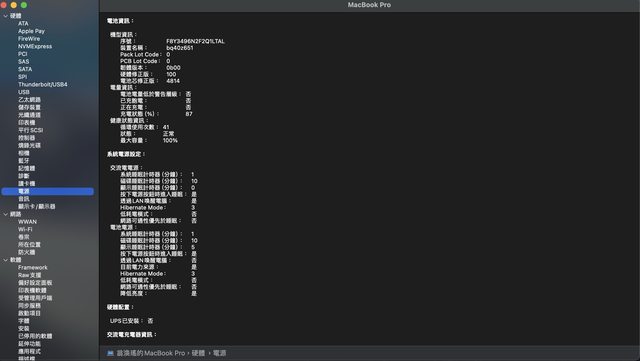
Task: Open 字體 in the sidebar
Action: (x=24, y=321)
